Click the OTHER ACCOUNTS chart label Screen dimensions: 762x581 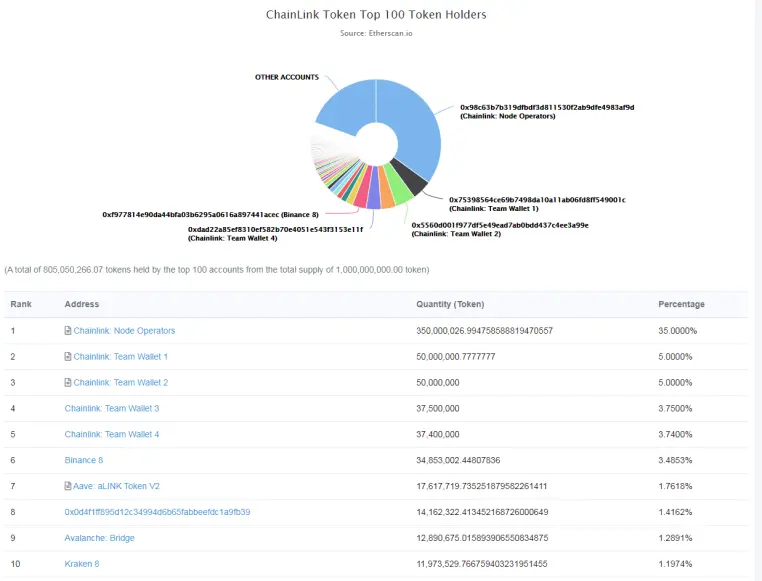[287, 77]
